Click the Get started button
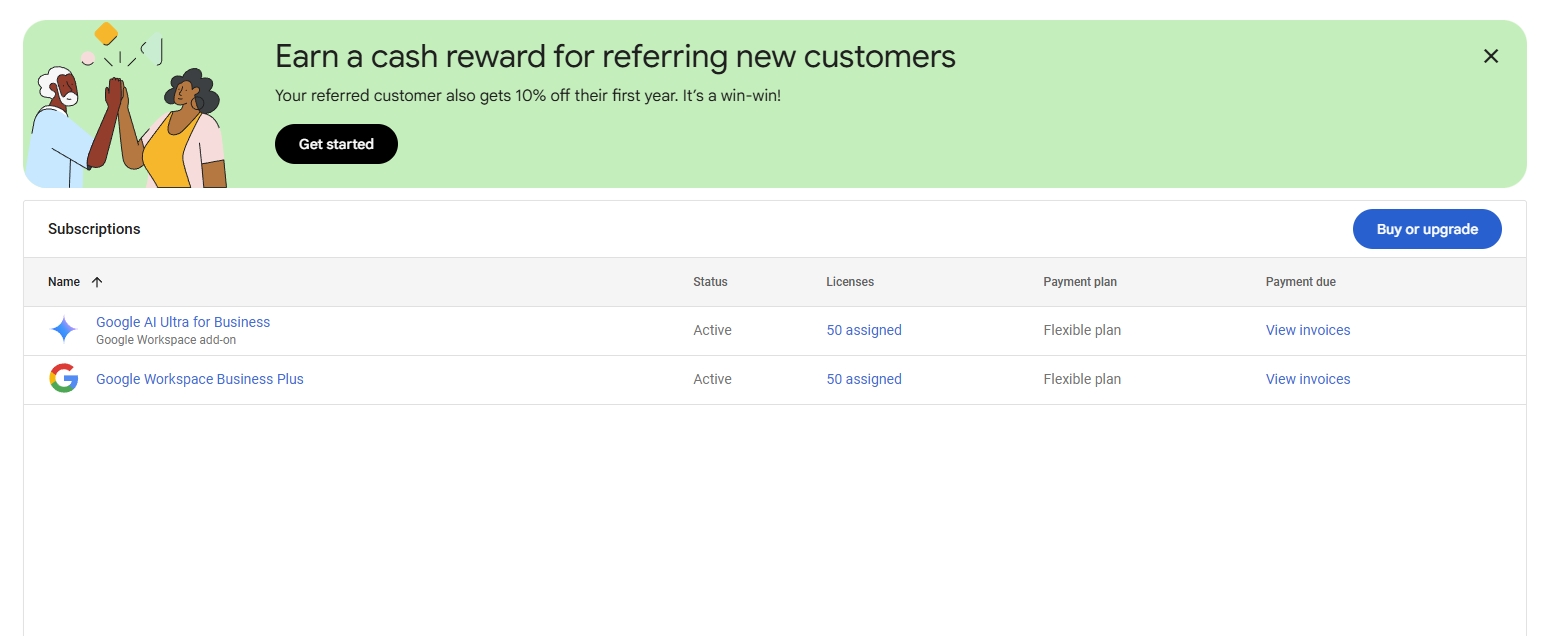The width and height of the screenshot is (1548, 636). (336, 144)
